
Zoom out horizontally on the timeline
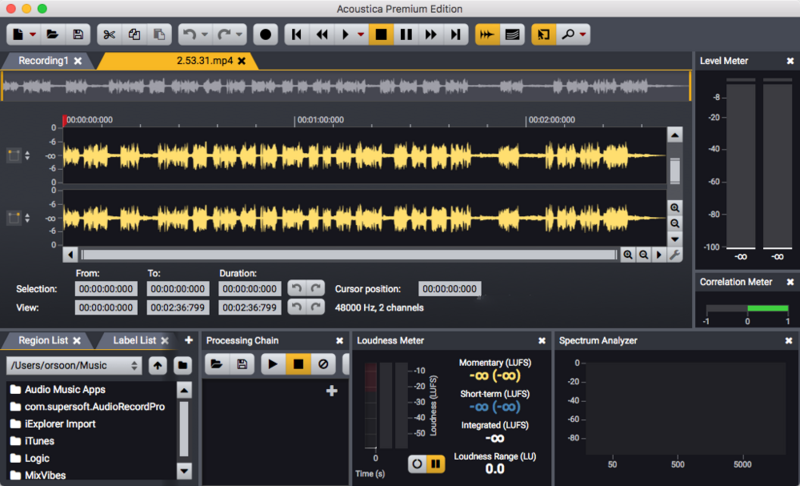644,254
